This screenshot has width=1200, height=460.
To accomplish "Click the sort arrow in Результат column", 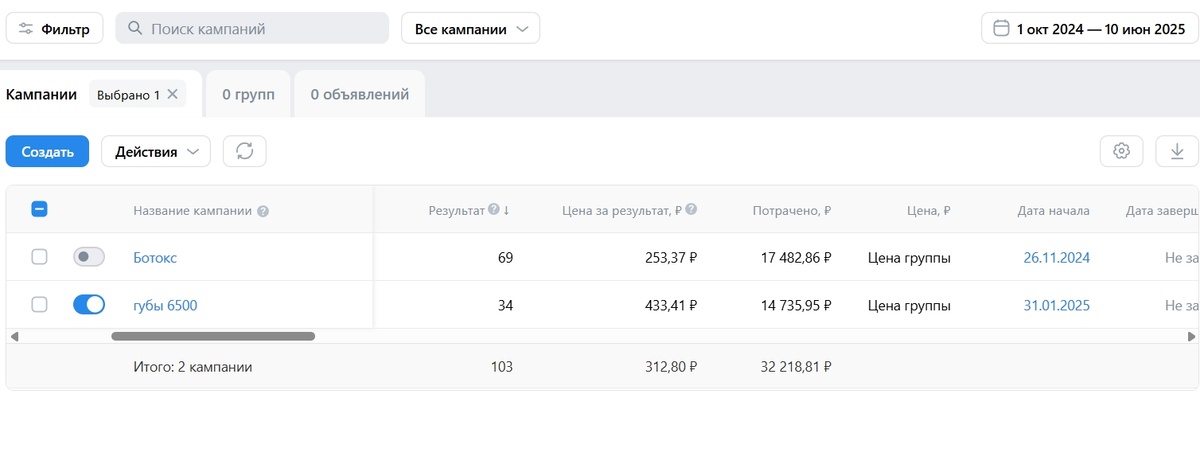I will [506, 211].
